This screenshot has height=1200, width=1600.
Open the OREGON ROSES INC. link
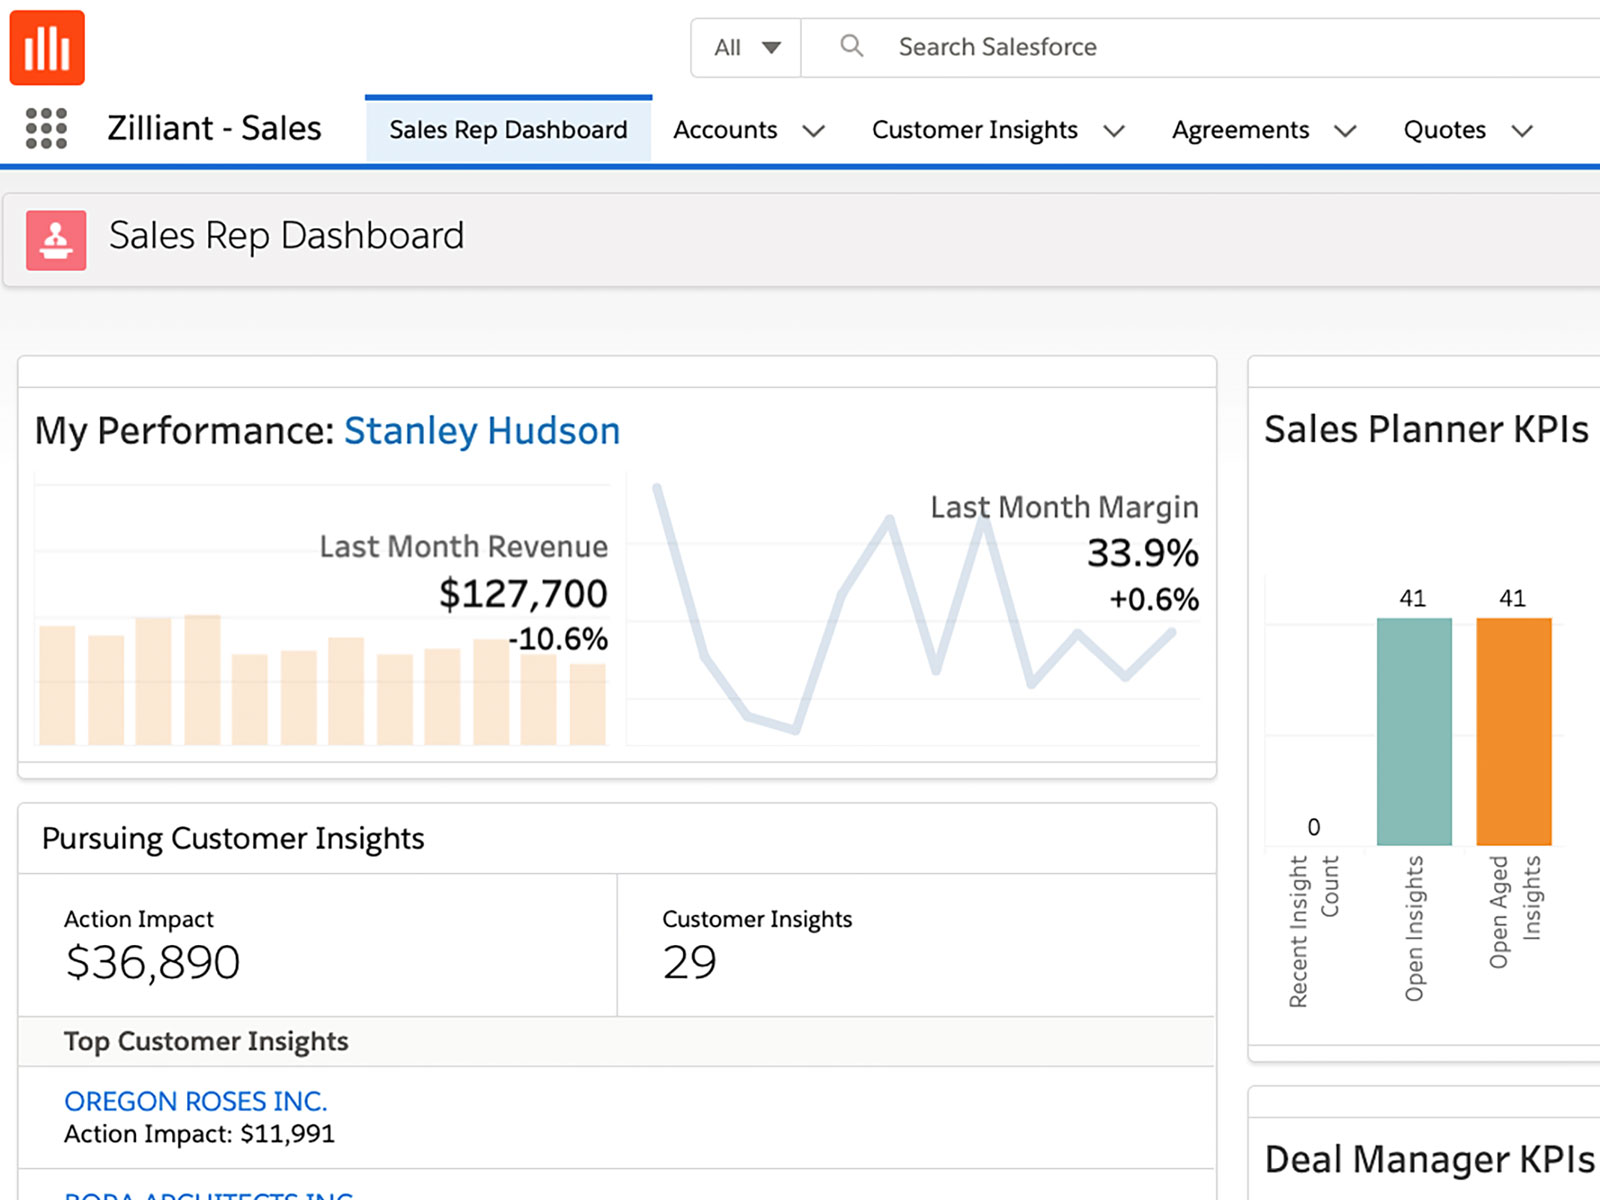pos(196,1101)
